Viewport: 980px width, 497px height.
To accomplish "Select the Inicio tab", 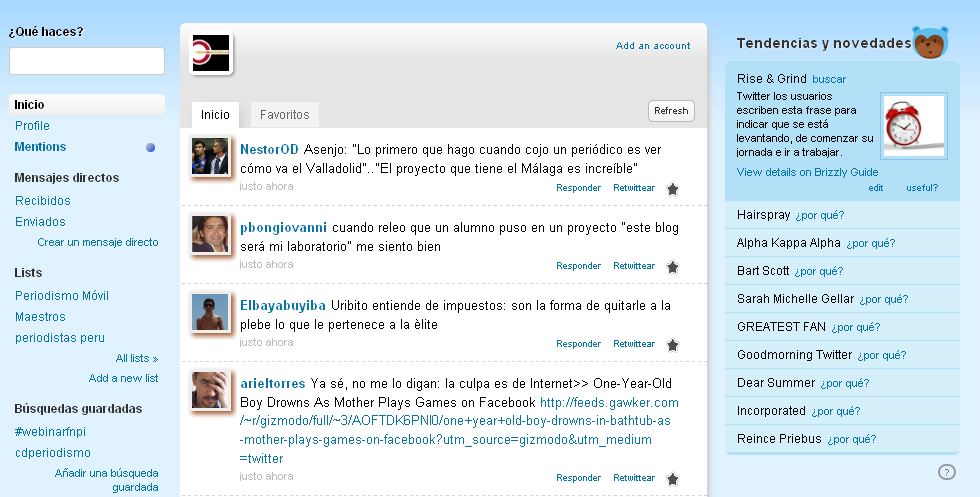I will 215,115.
